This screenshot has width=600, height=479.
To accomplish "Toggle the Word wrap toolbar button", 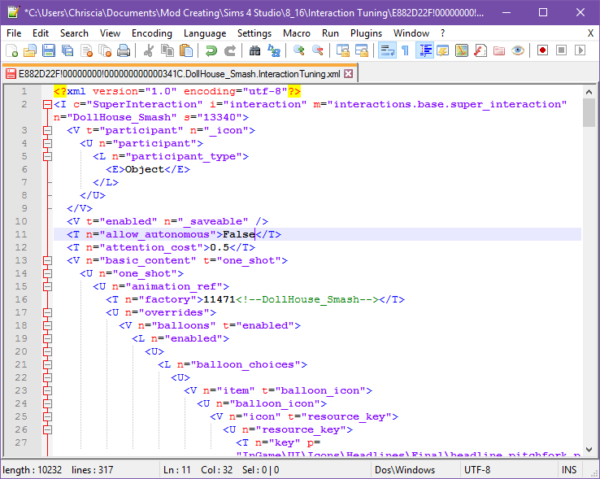I will (x=386, y=50).
